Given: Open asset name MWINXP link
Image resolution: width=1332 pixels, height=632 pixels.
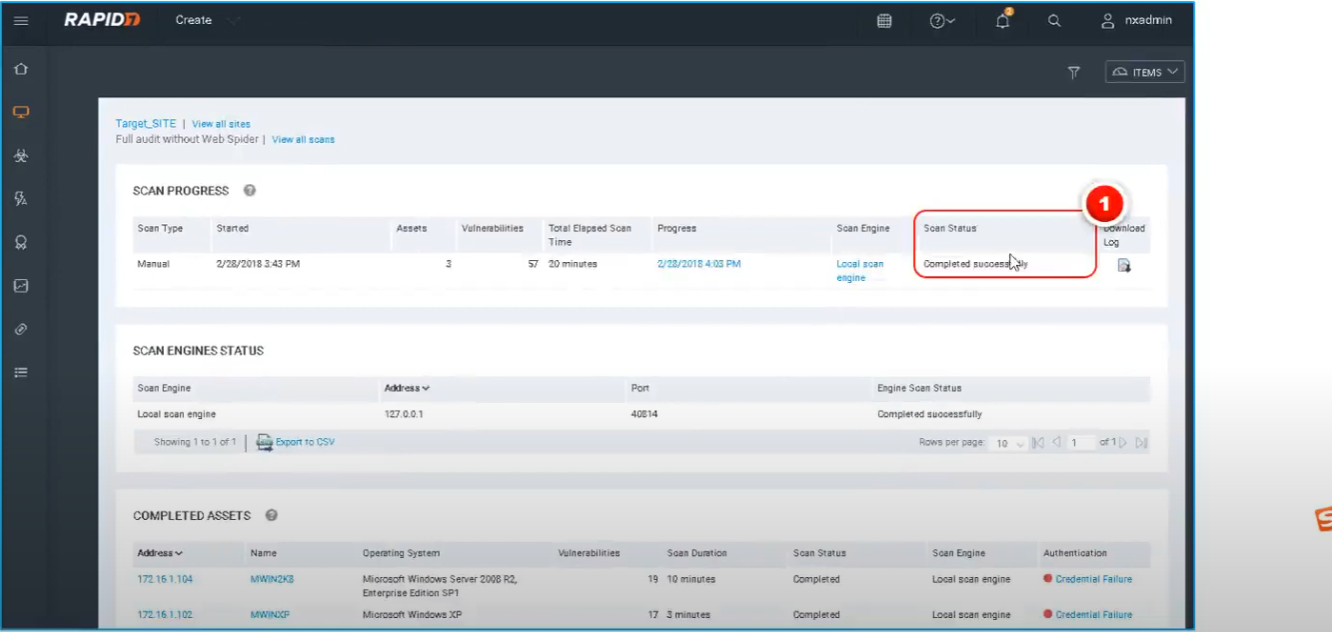Looking at the screenshot, I should (x=270, y=615).
